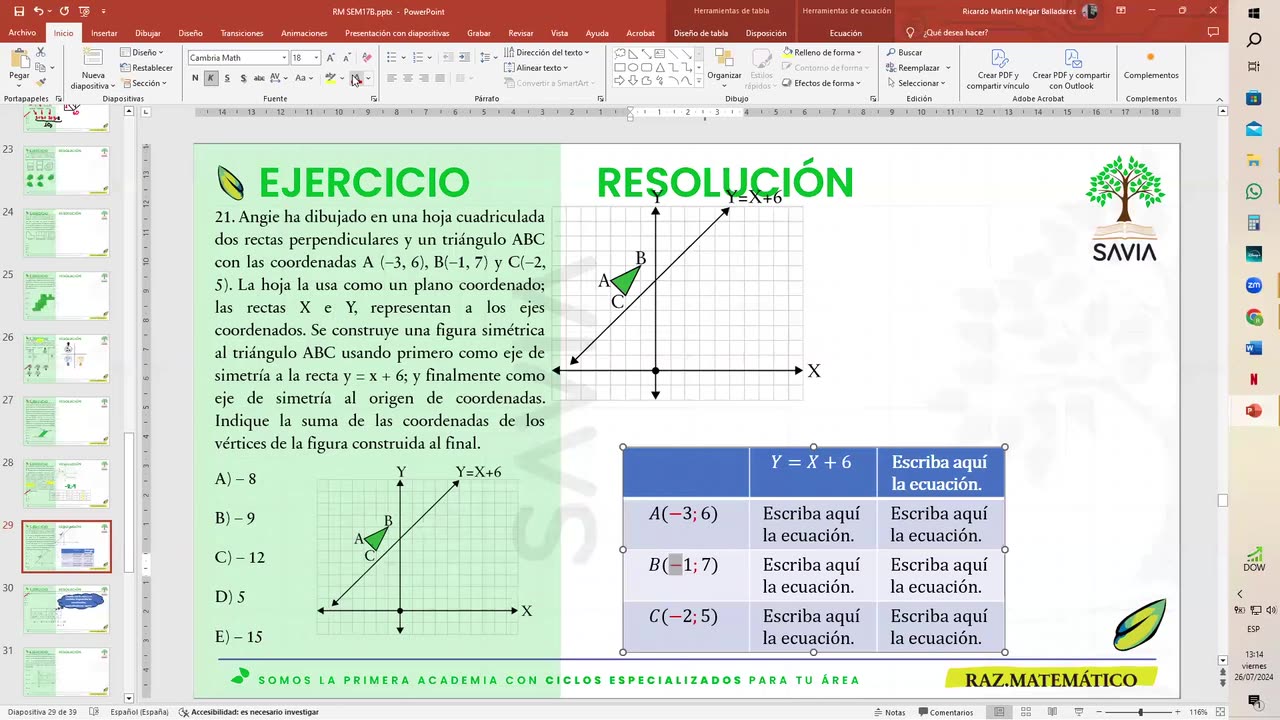Open Google Chrome from the Windows taskbar
The height and width of the screenshot is (720, 1280).
(x=1254, y=317)
